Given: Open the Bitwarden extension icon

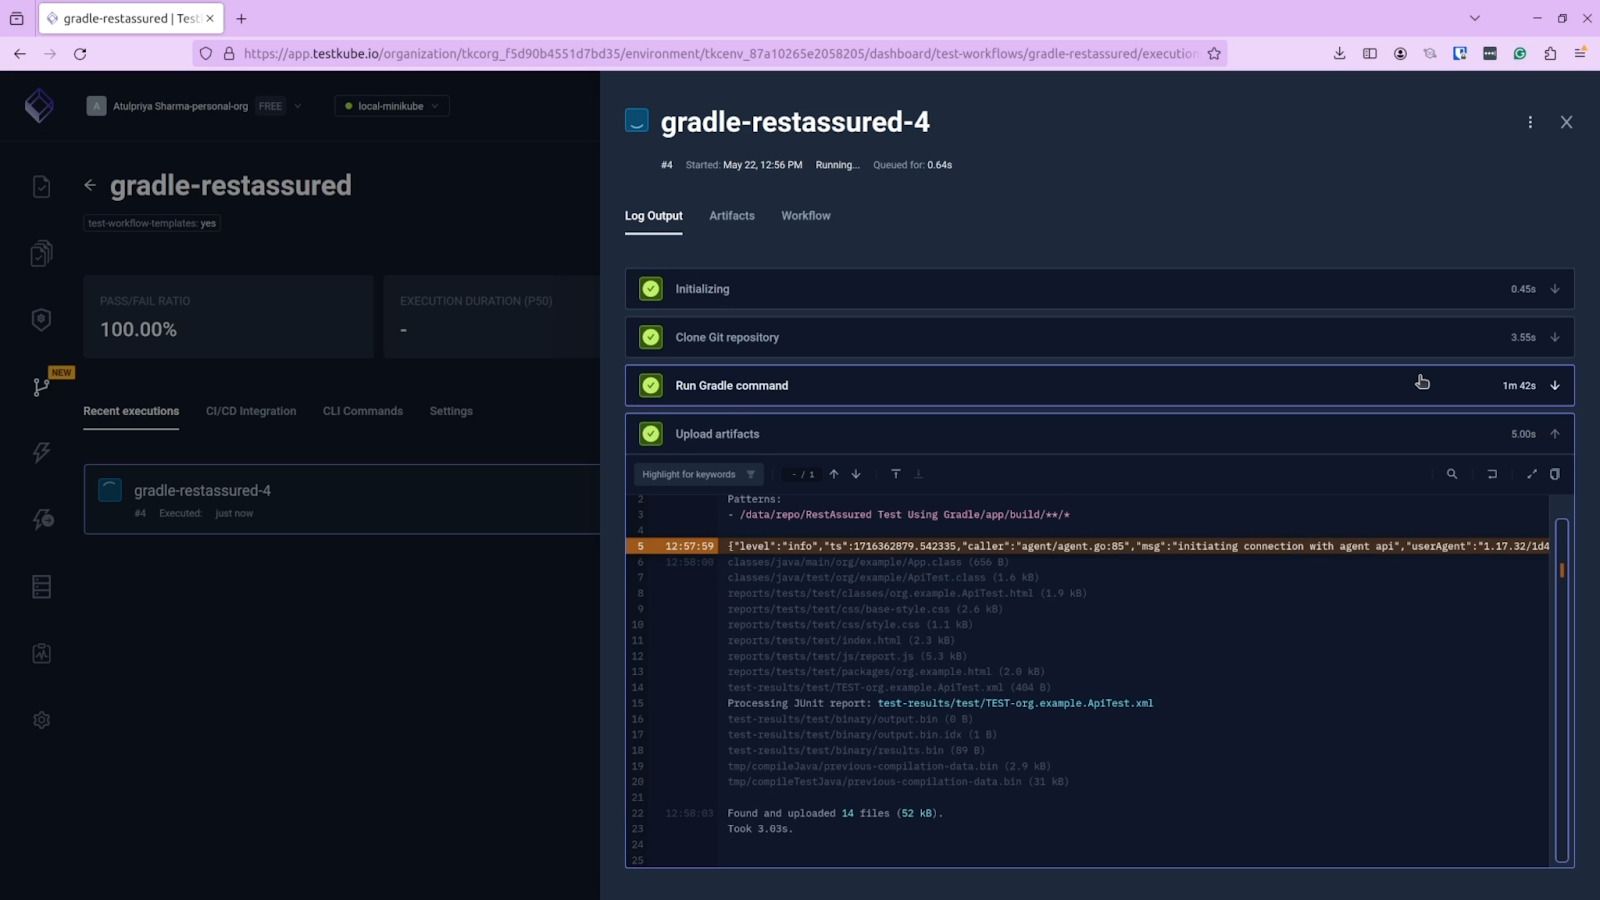Looking at the screenshot, I should [x=1460, y=54].
